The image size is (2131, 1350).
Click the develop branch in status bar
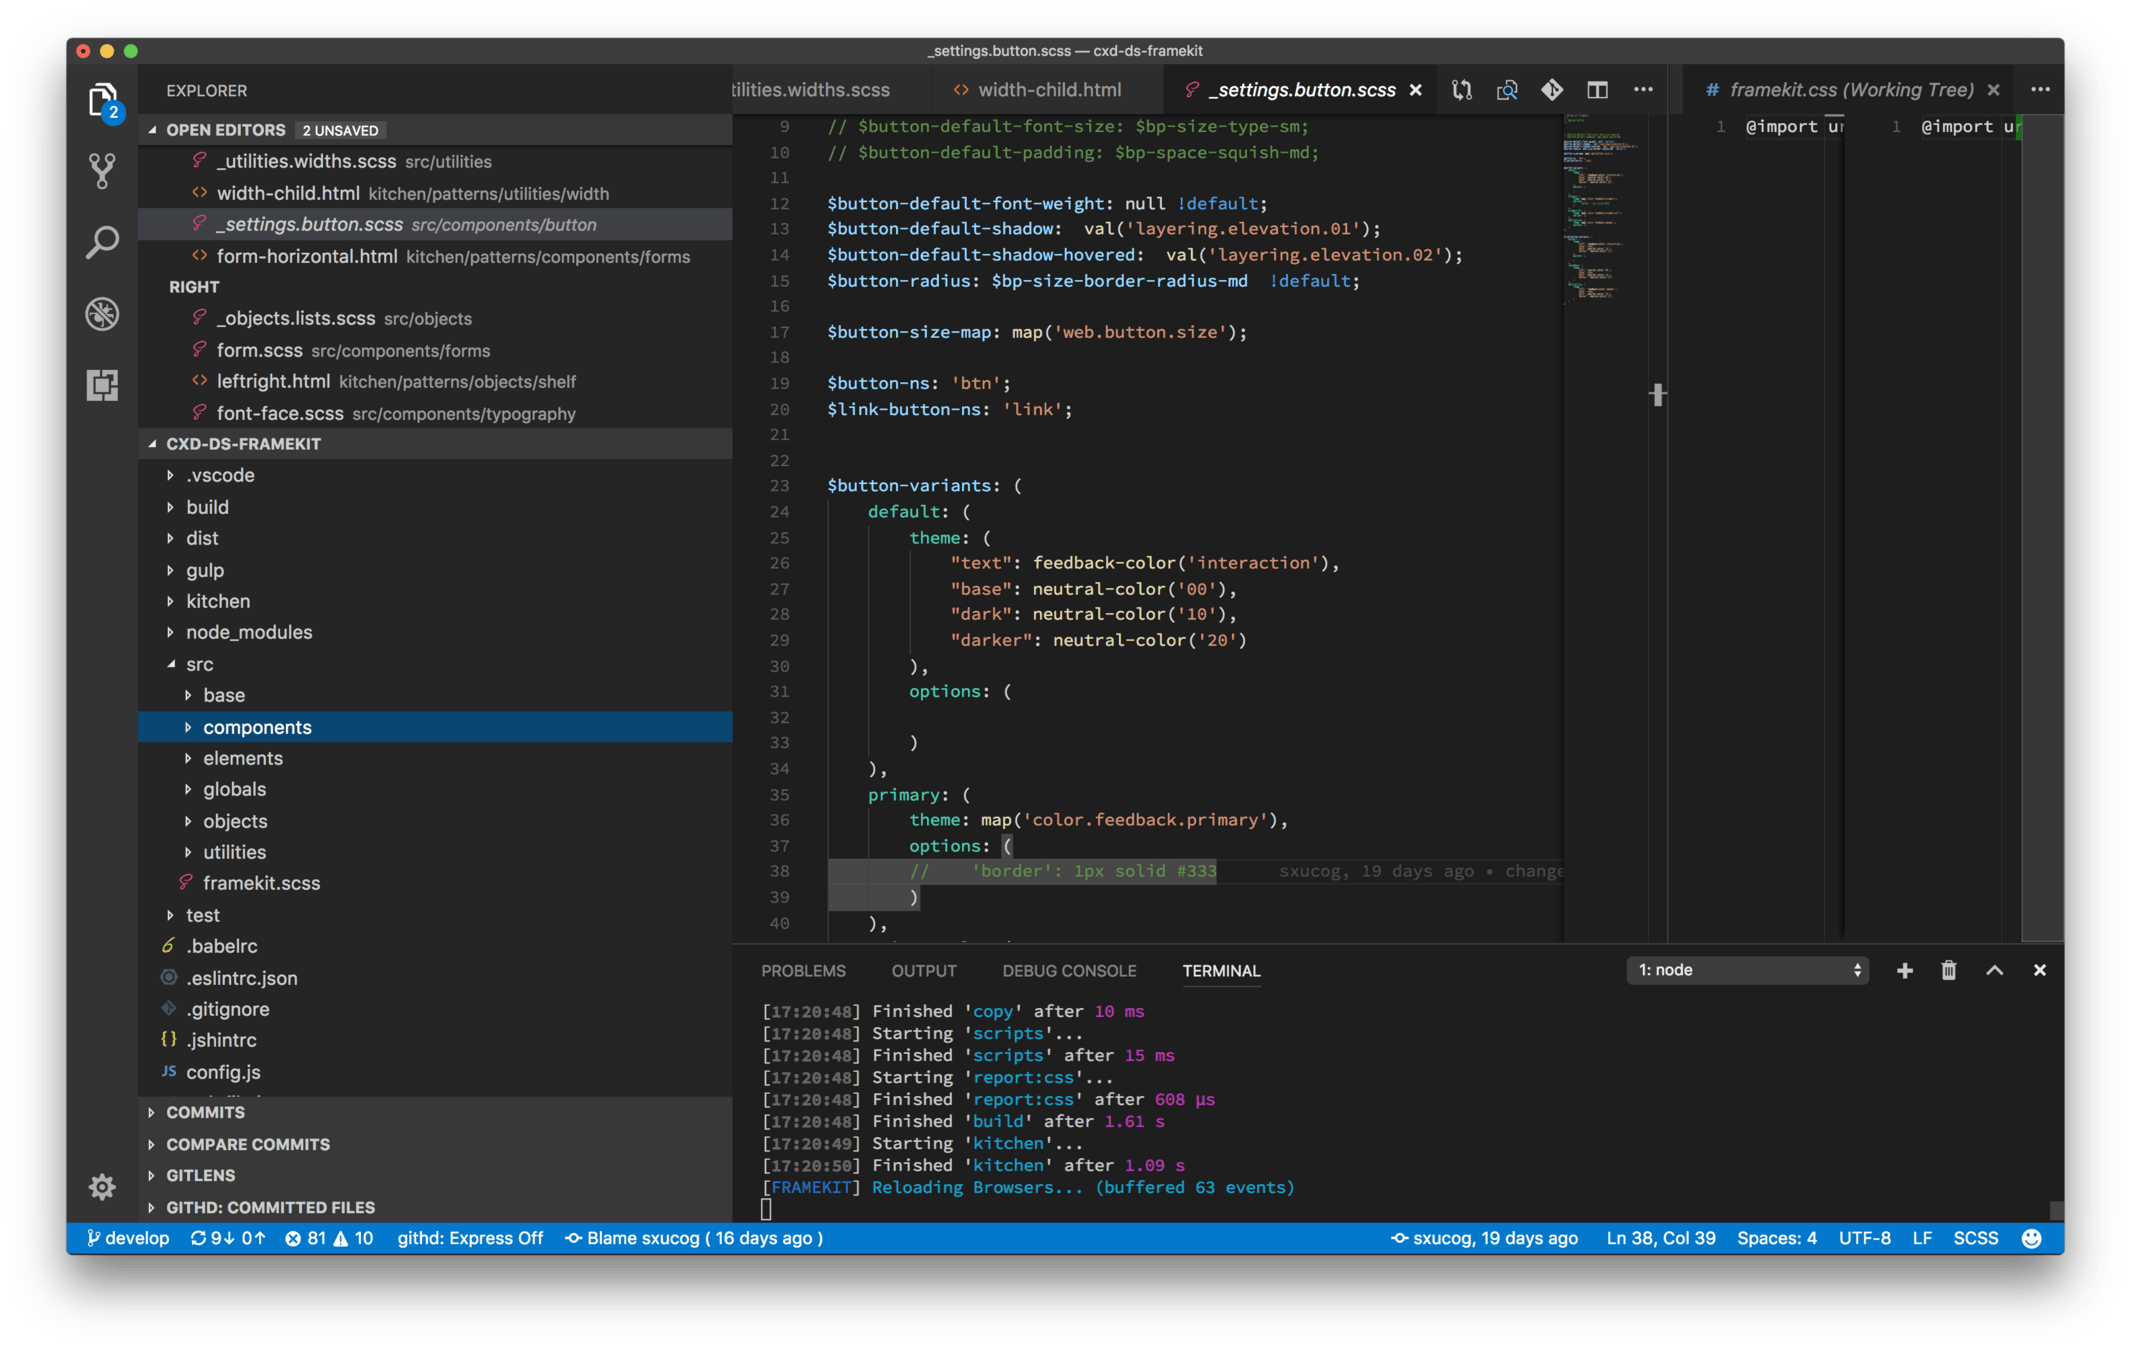(128, 1238)
